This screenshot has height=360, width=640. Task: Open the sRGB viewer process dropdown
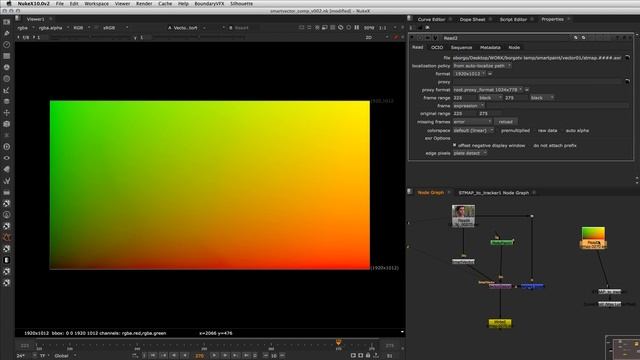[x=115, y=28]
